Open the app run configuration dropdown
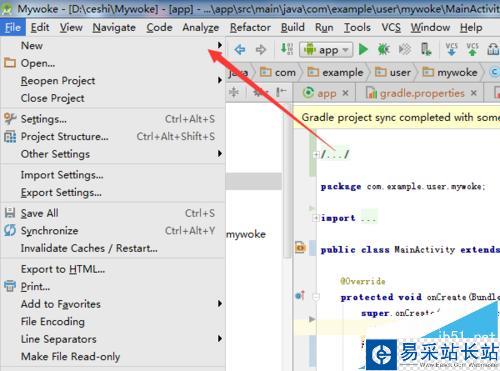Screen dimensions: 500x371 (326, 50)
